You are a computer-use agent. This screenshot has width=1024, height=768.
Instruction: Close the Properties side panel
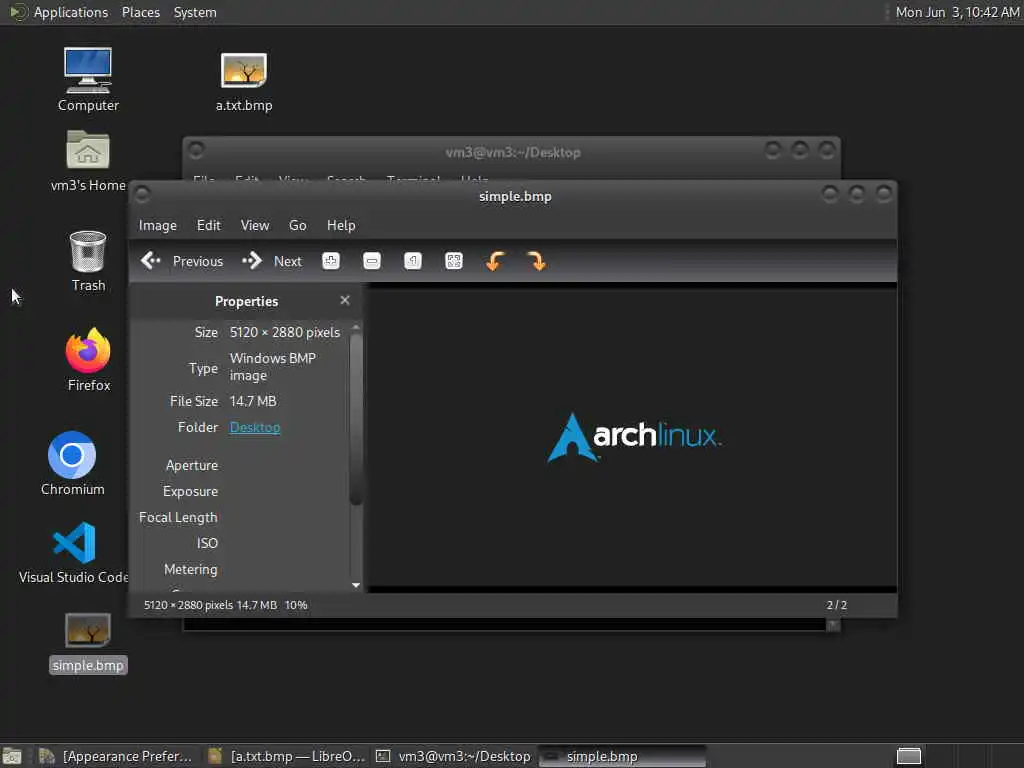[345, 300]
